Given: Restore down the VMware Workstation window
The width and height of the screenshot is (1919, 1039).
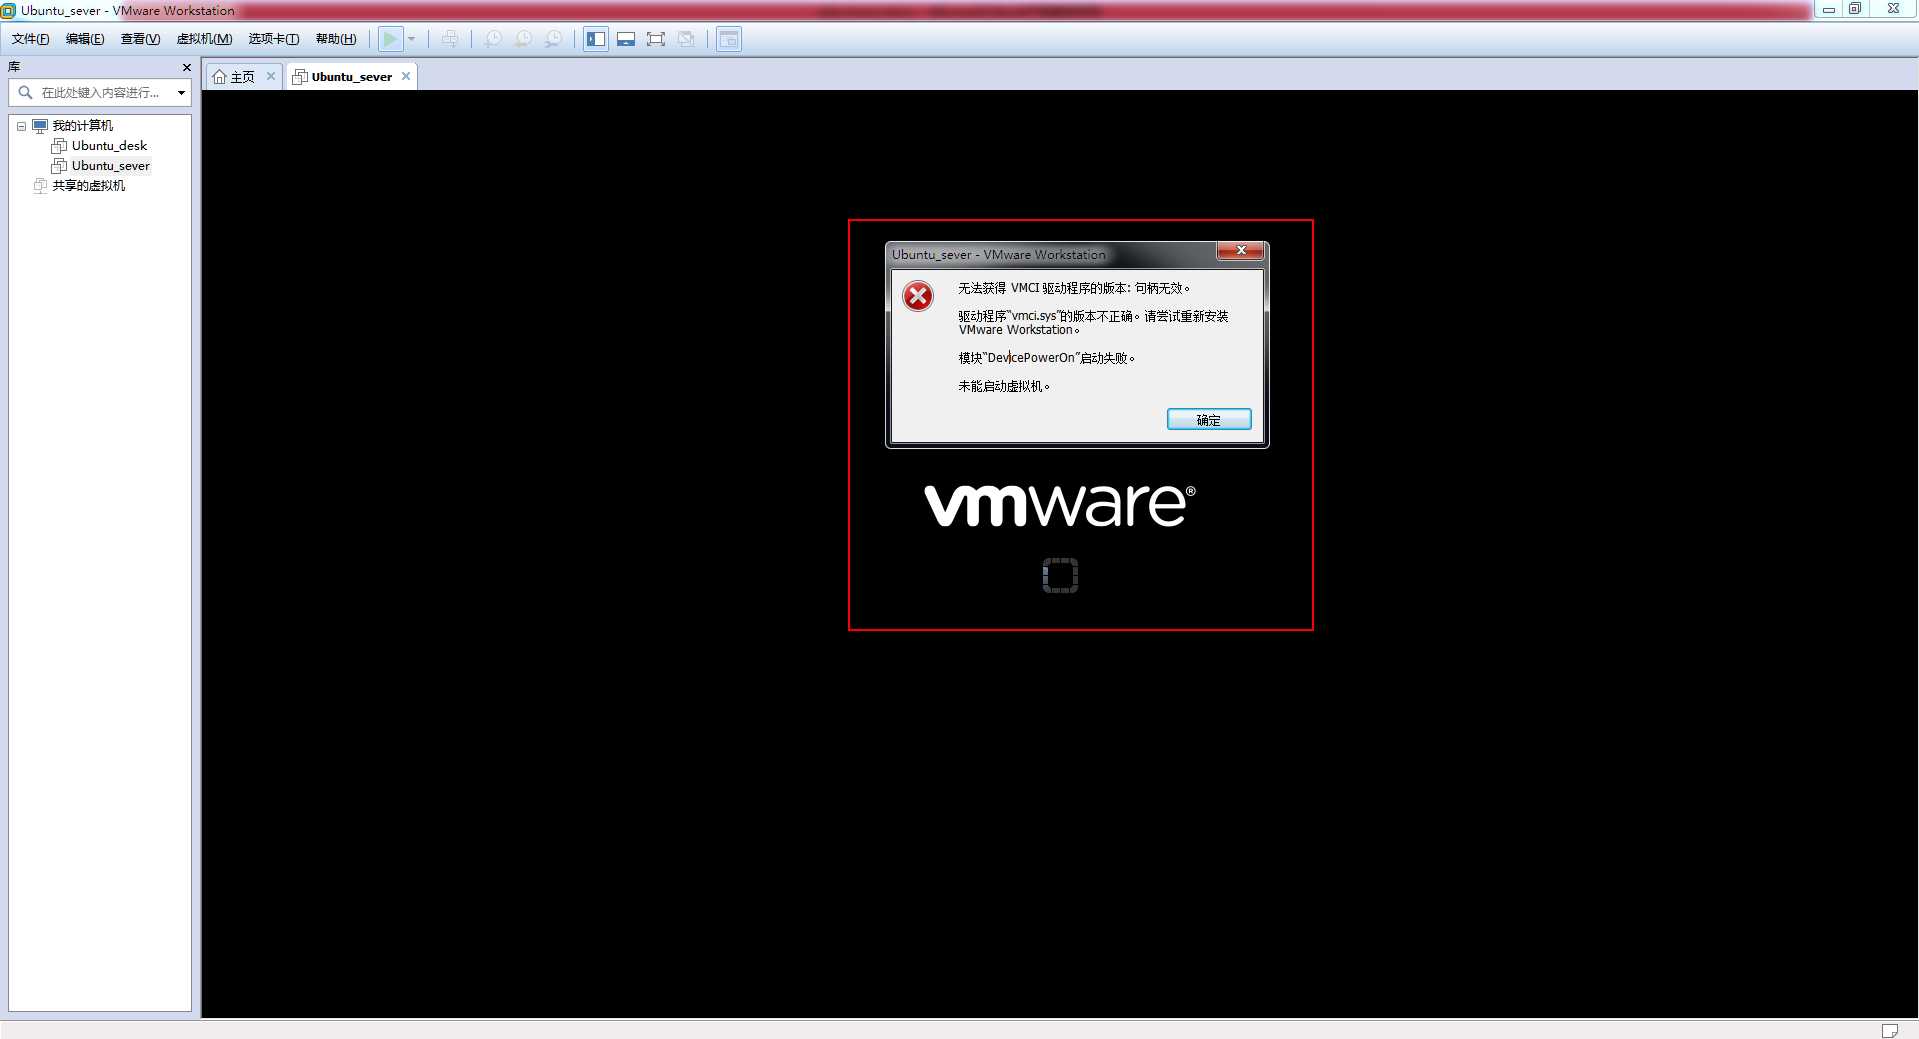Looking at the screenshot, I should tap(1855, 9).
